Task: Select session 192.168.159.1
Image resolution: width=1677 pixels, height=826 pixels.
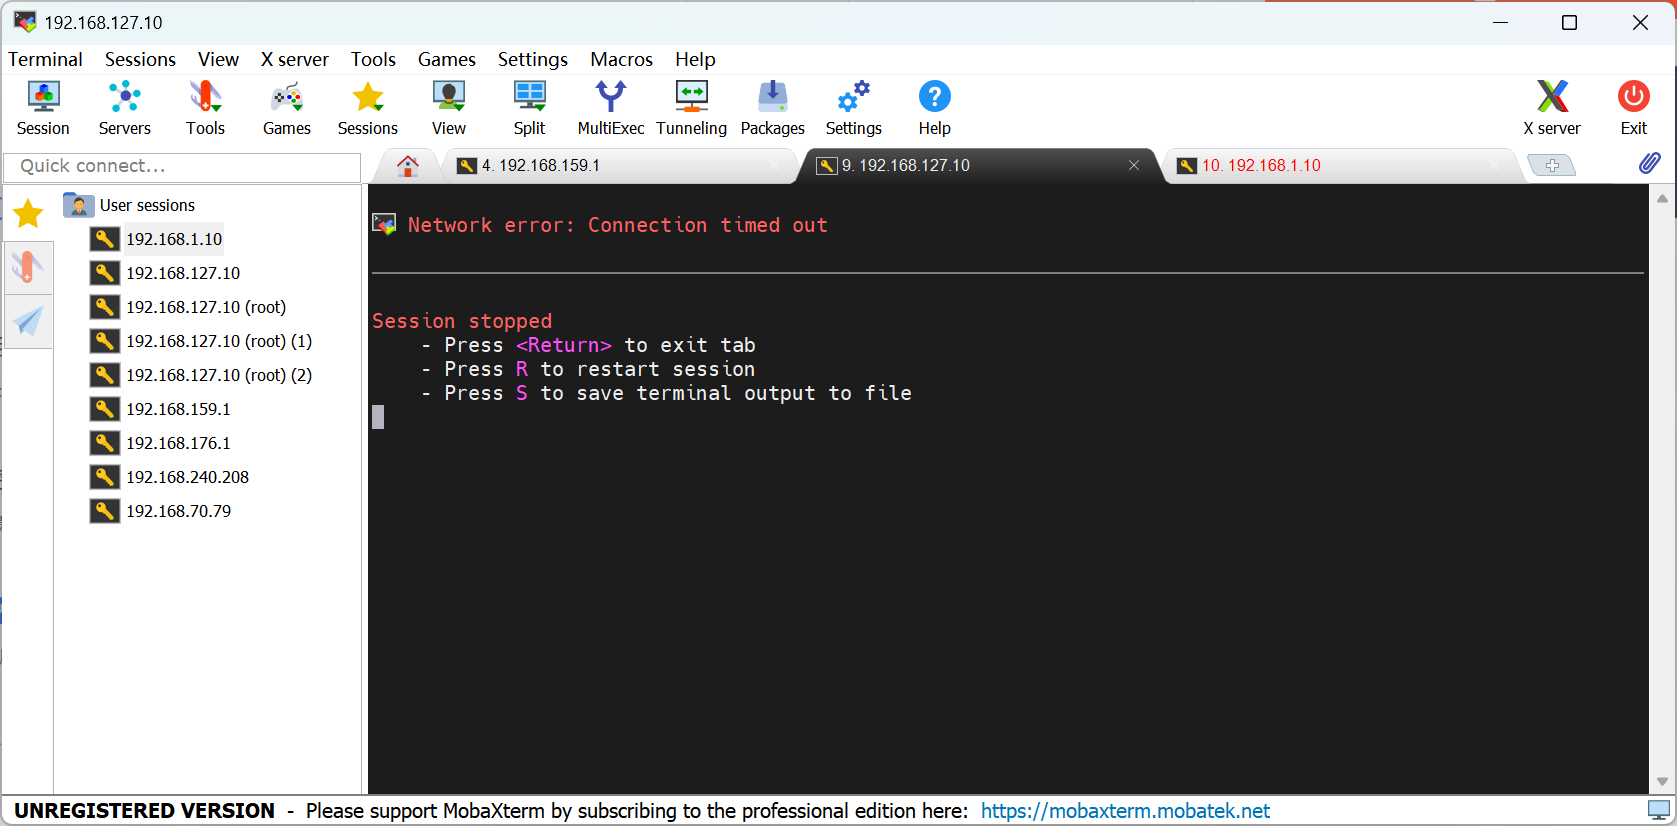Action: 161,409
